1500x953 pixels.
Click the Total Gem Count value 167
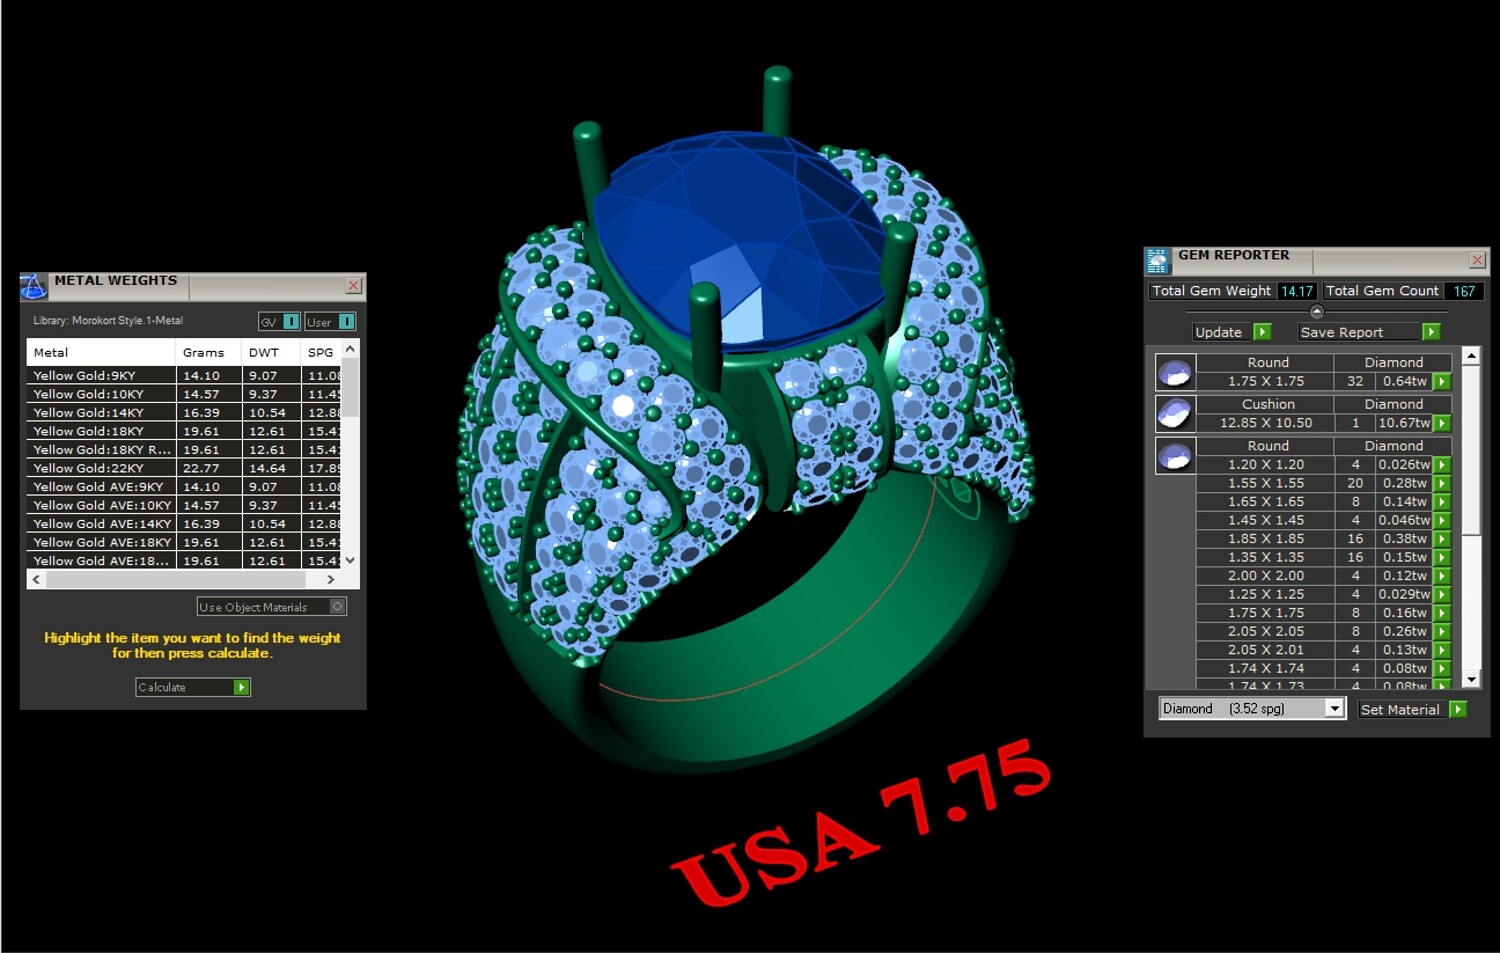(1464, 291)
